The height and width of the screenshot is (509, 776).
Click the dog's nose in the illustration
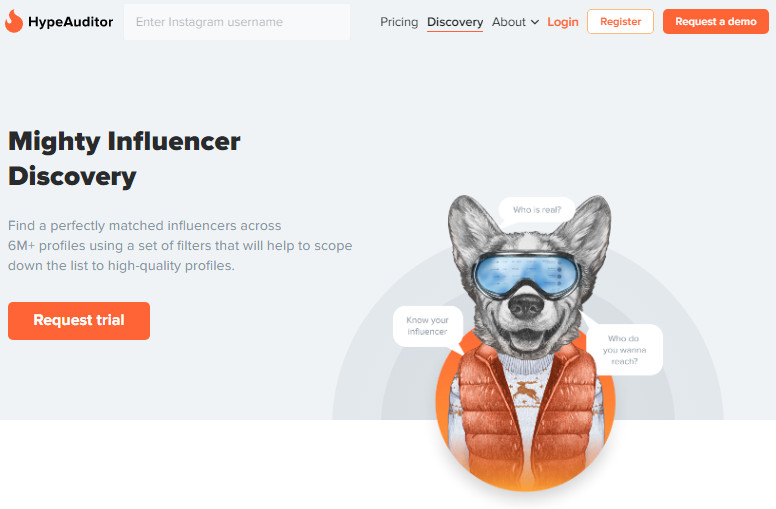point(526,306)
